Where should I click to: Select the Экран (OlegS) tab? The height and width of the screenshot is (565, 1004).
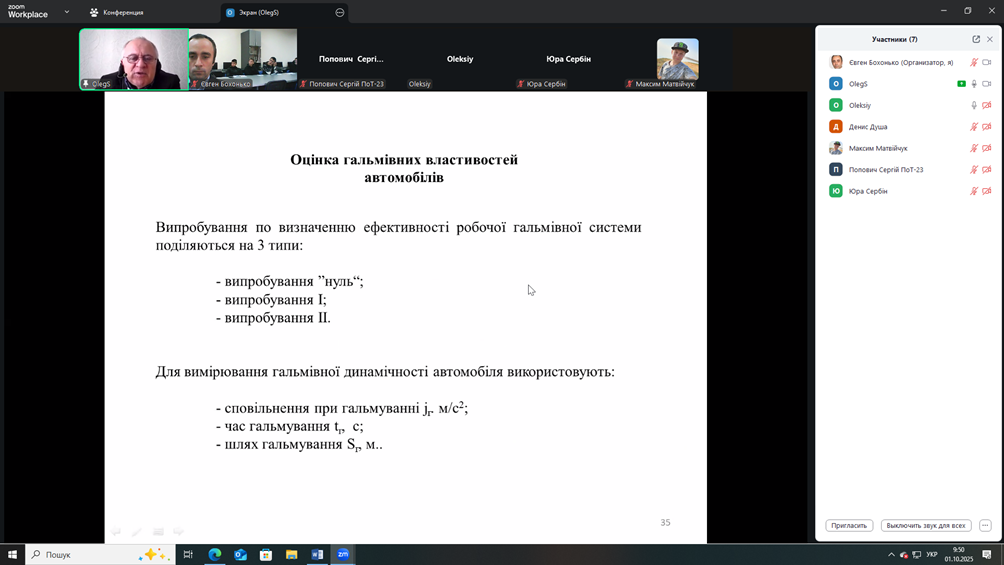pyautogui.click(x=258, y=12)
